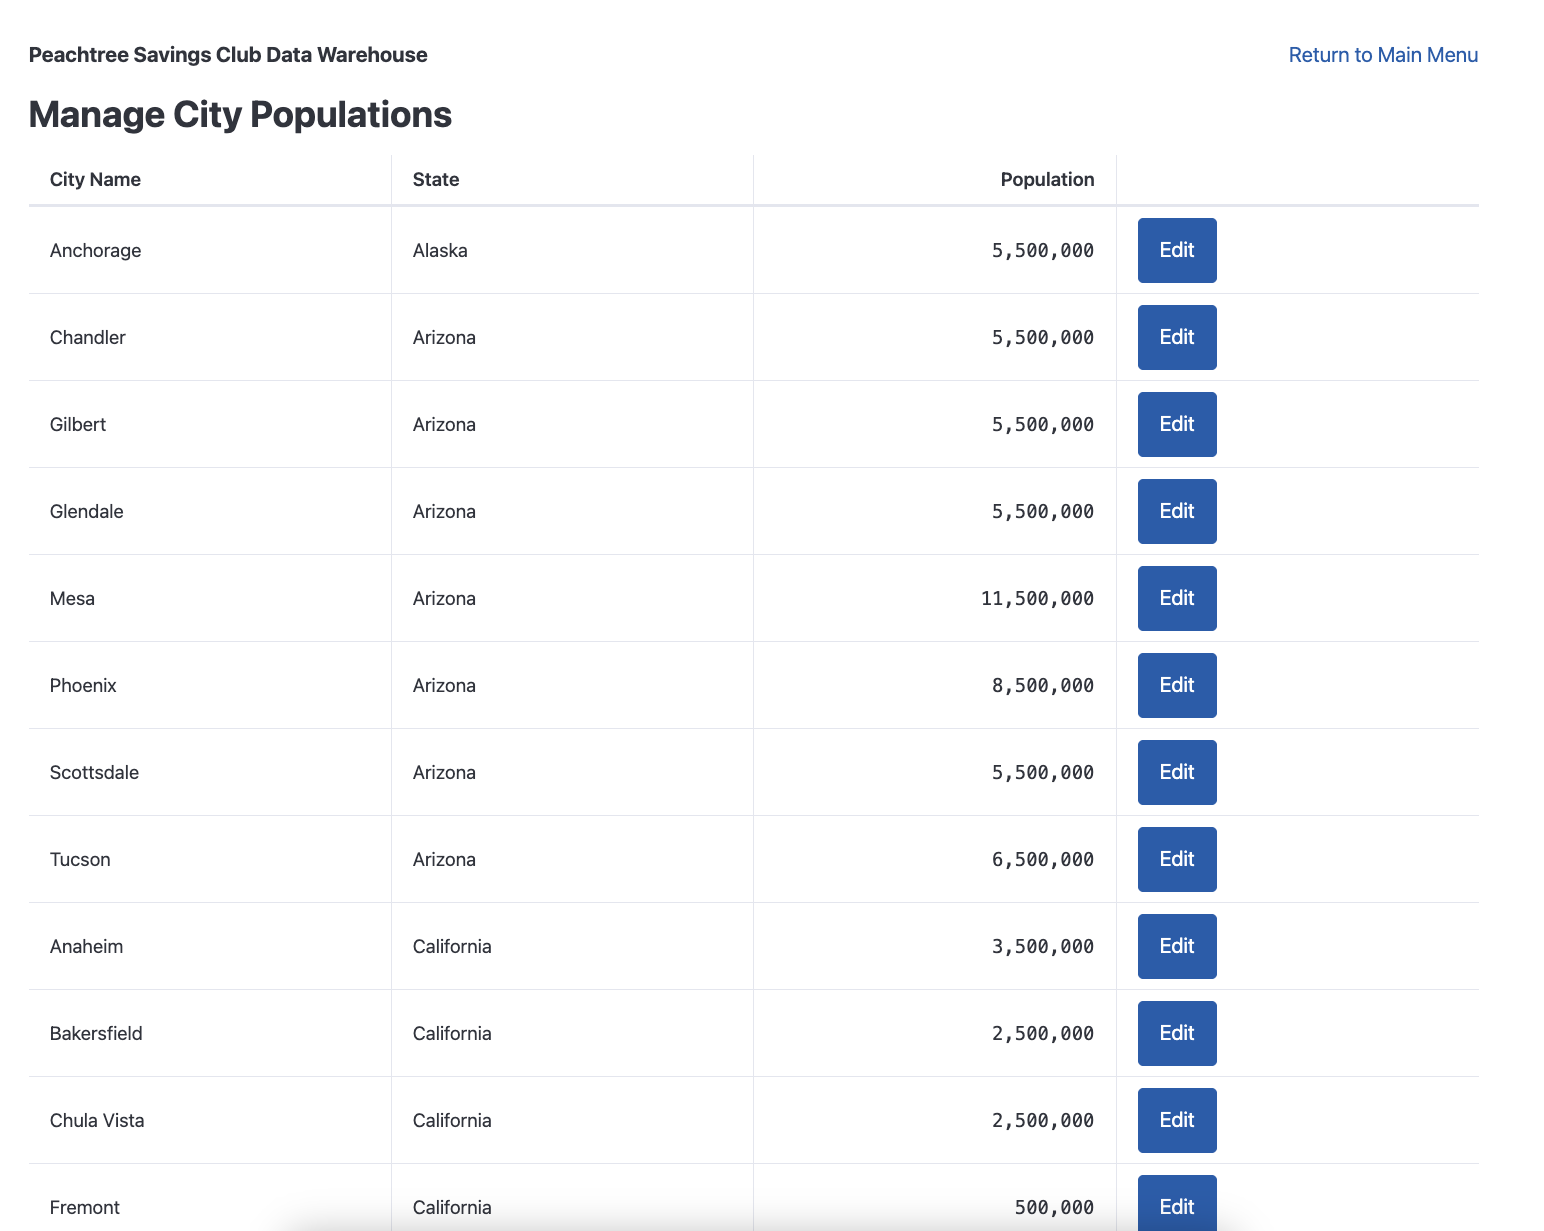Image resolution: width=1544 pixels, height=1231 pixels.
Task: Edit the Chandler population row
Action: point(1176,337)
